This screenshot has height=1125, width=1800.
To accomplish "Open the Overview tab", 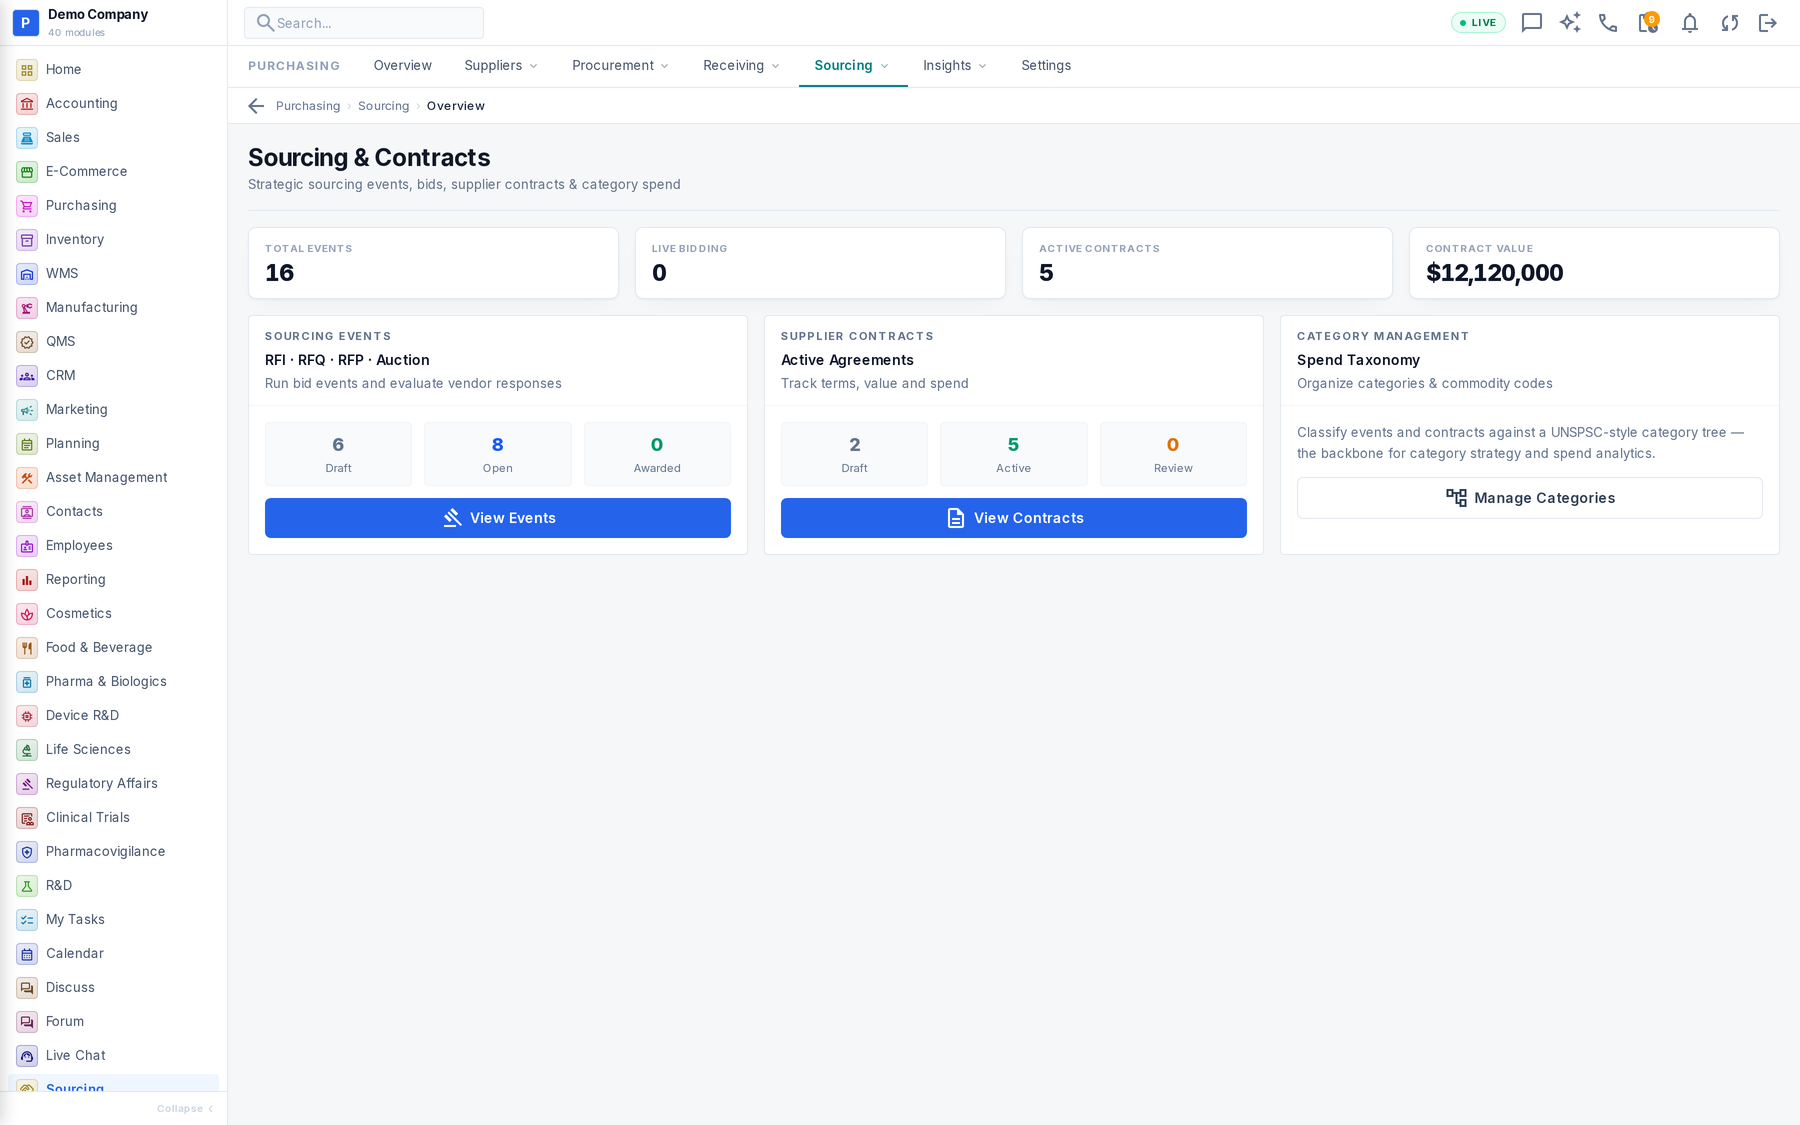I will point(403,66).
